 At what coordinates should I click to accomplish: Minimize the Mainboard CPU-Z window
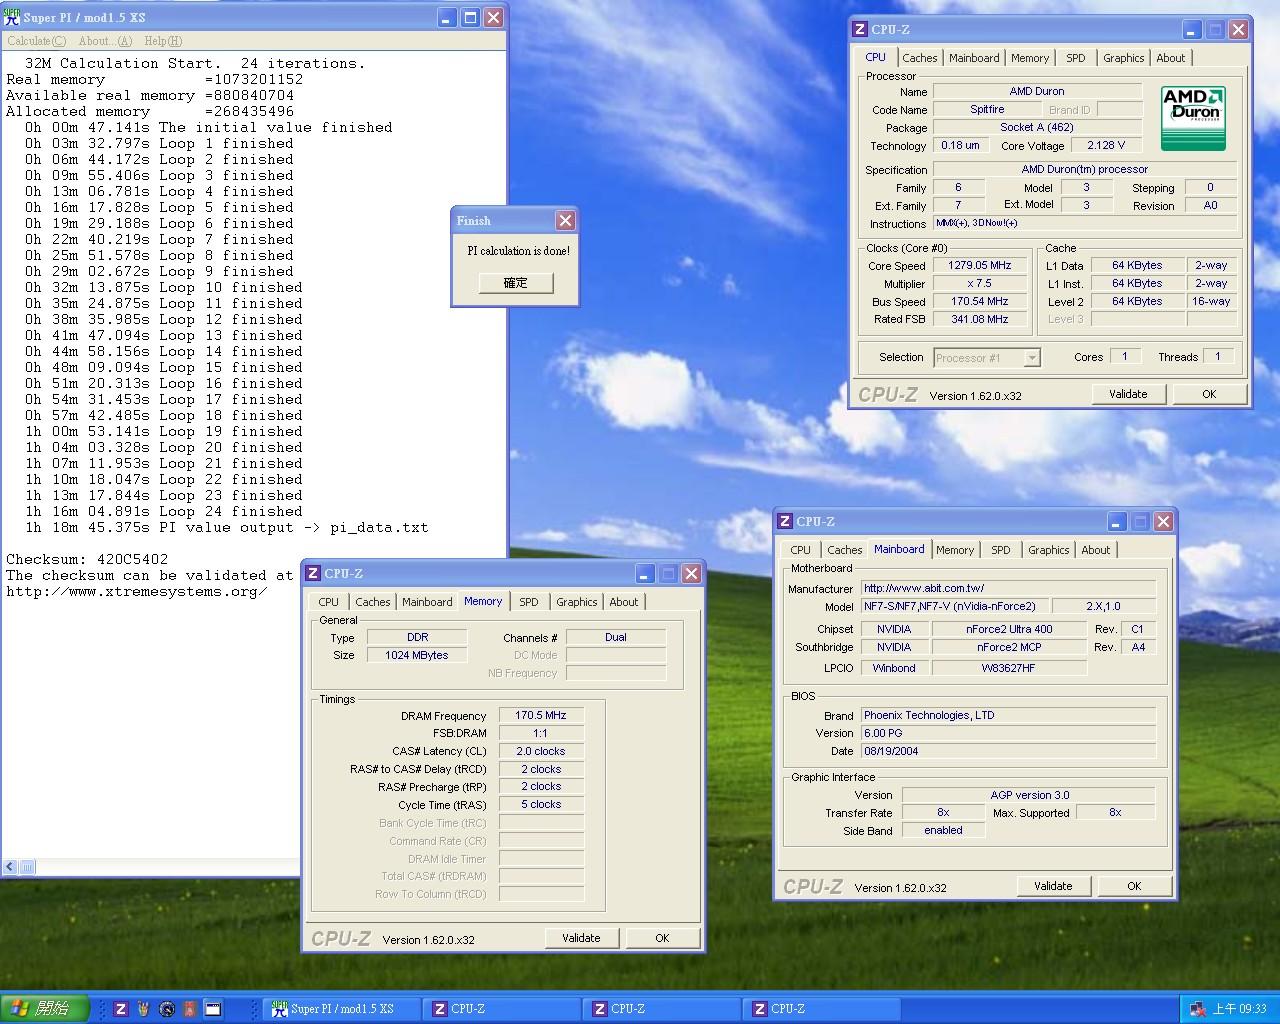click(x=1117, y=522)
